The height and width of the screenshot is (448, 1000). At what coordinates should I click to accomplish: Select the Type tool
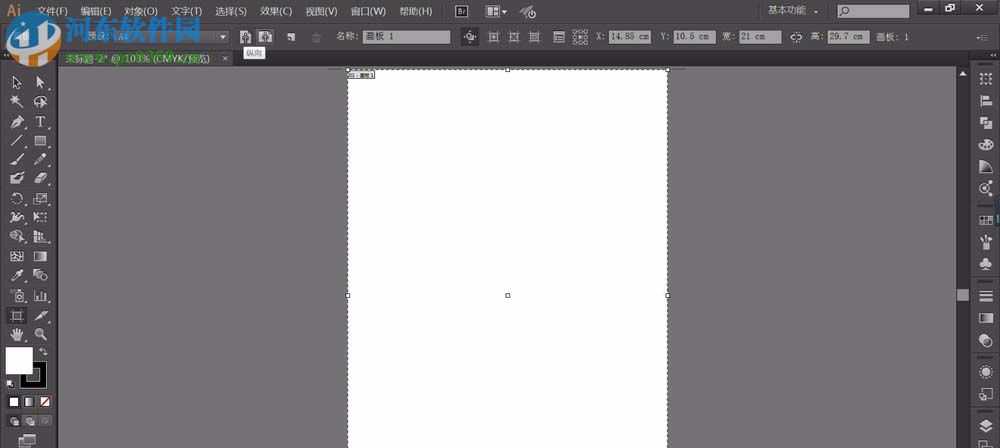click(x=41, y=121)
